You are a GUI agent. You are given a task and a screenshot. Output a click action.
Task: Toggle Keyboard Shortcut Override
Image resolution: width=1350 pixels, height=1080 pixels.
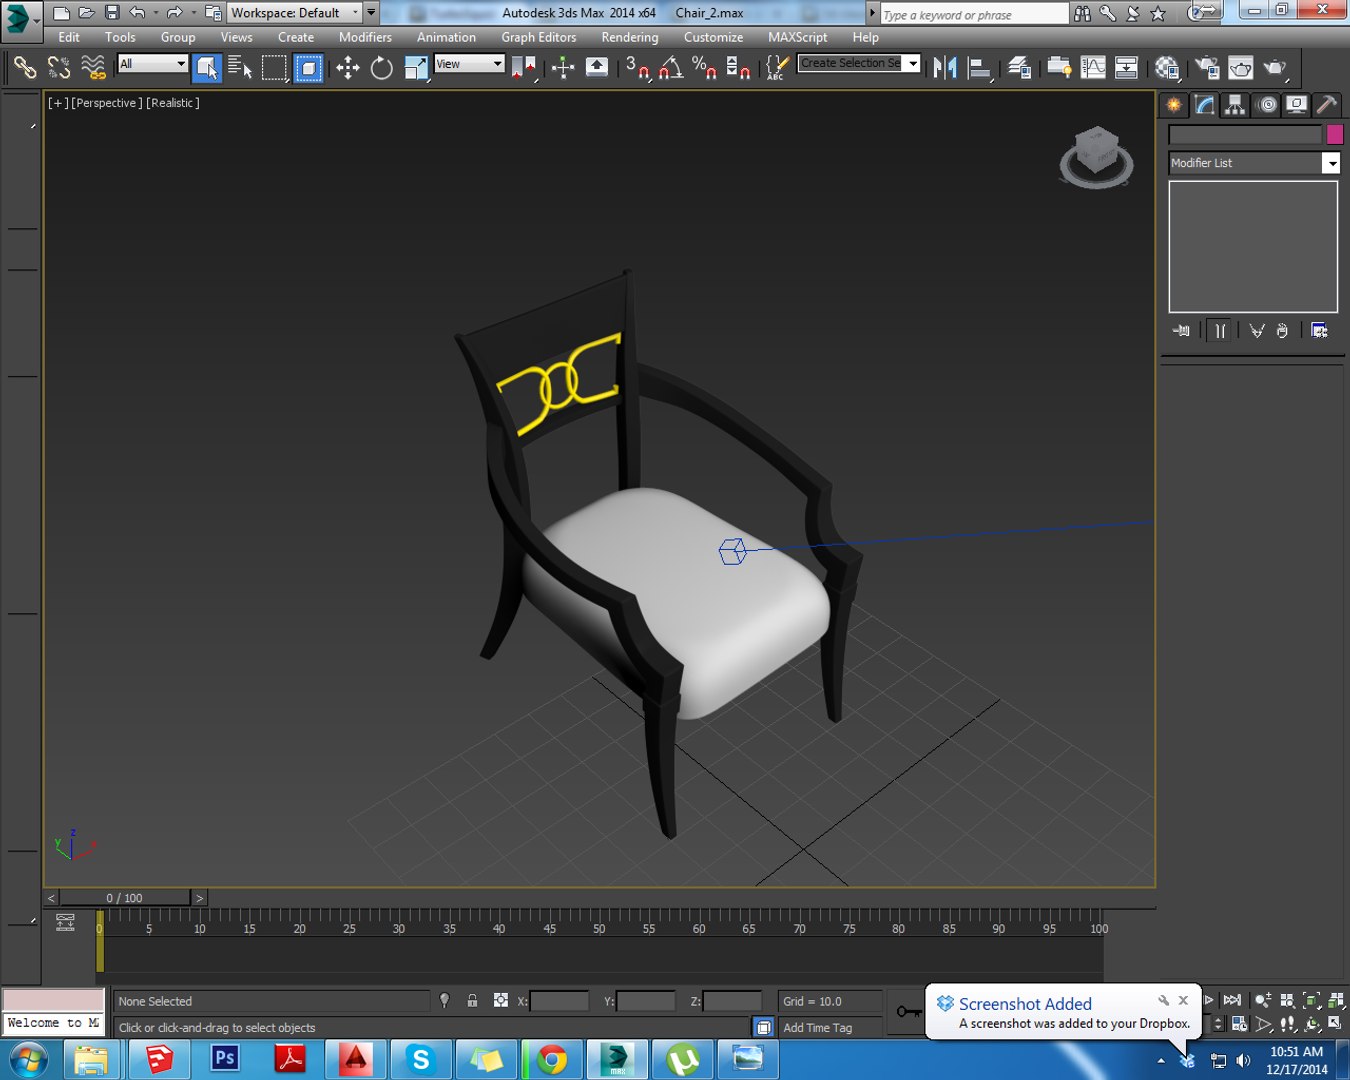click(597, 67)
